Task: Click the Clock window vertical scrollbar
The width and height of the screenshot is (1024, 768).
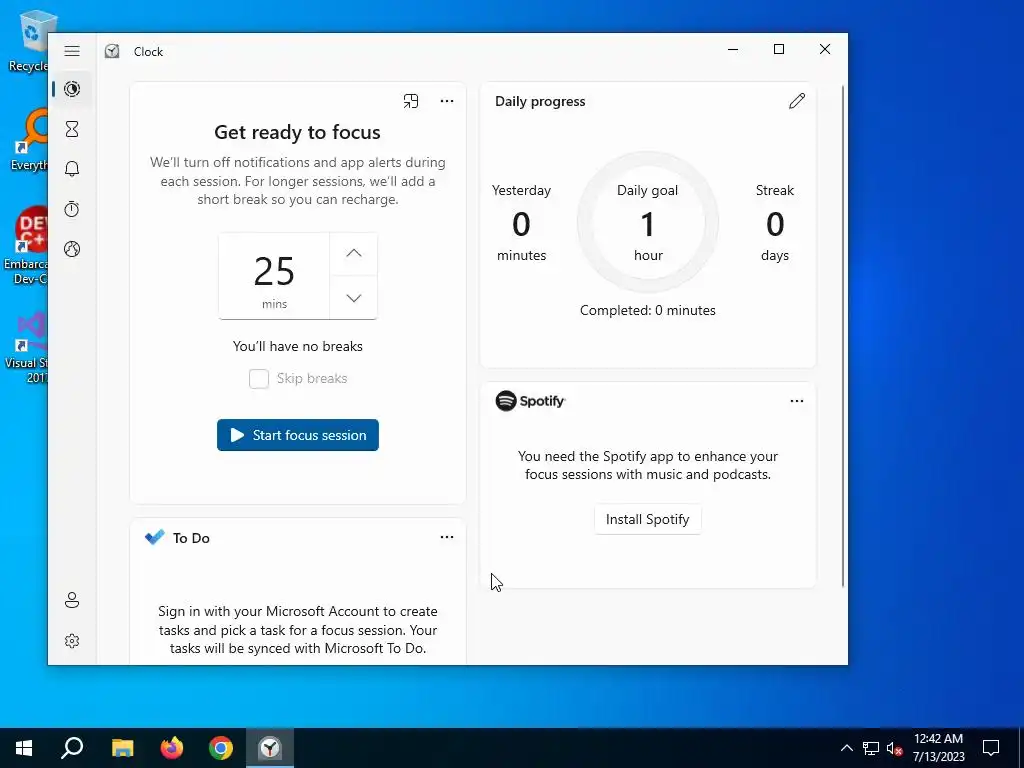Action: tap(842, 336)
